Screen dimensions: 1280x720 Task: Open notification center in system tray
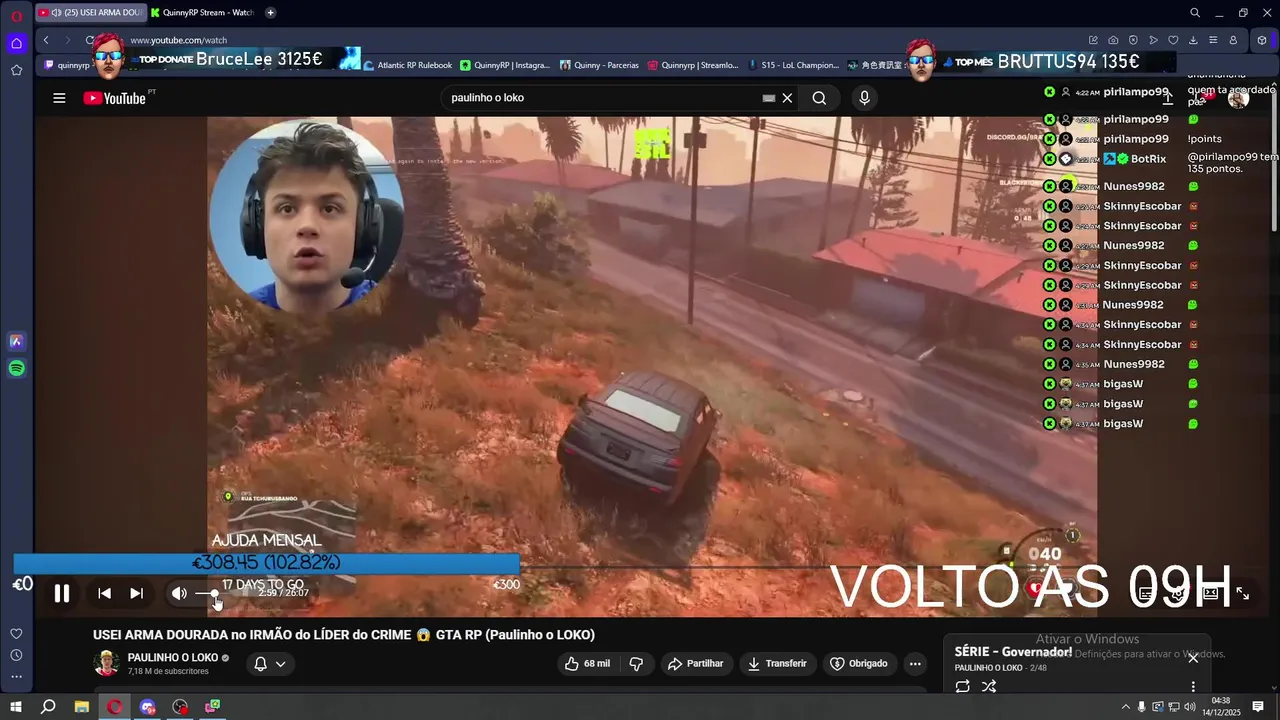point(1258,707)
